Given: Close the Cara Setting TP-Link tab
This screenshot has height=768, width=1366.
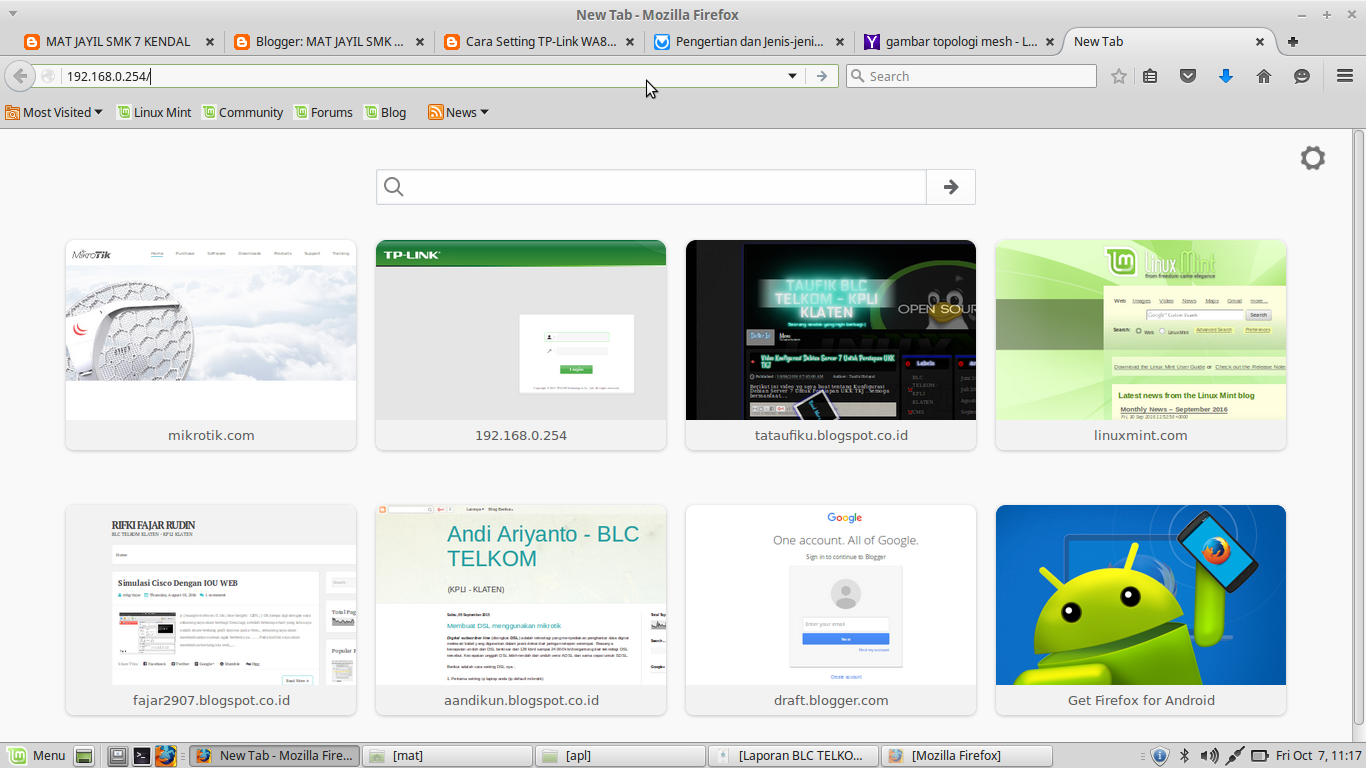Looking at the screenshot, I should (x=630, y=42).
